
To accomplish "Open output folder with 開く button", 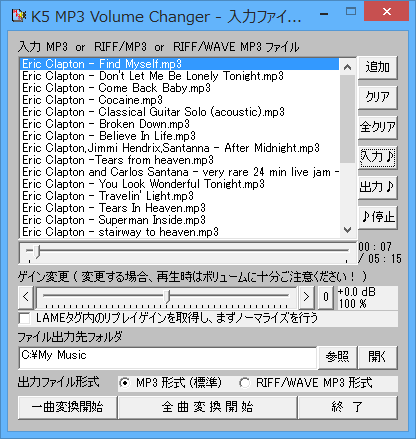I will tap(377, 357).
